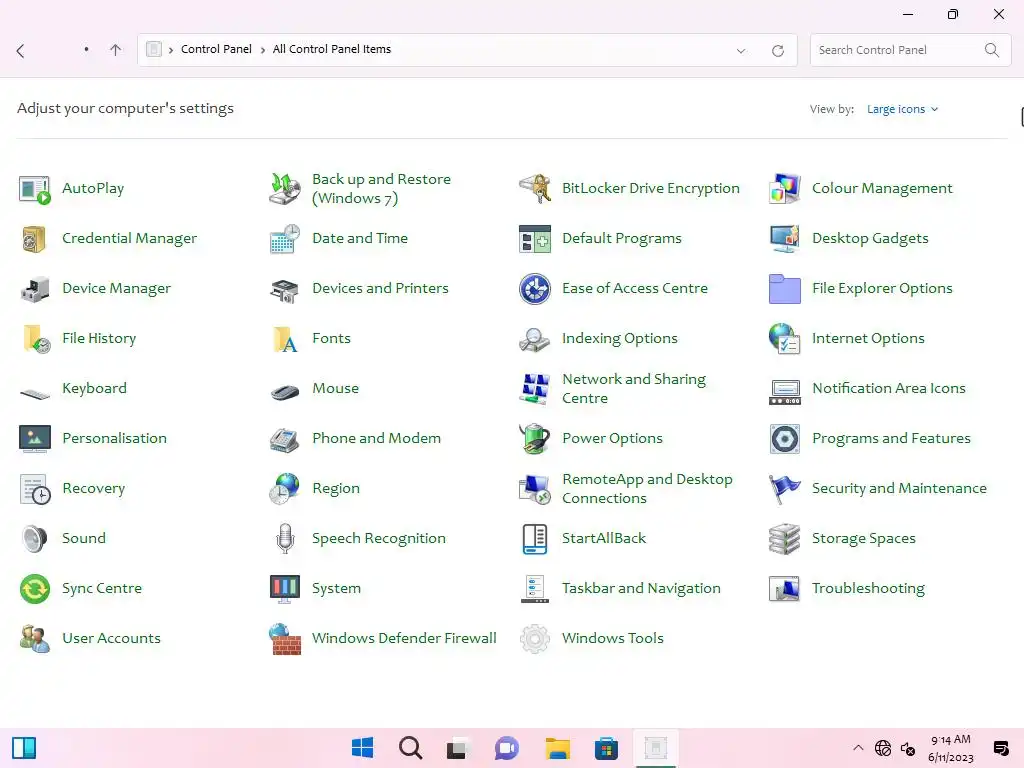
Task: Open taskbar Search magnifier
Action: (x=411, y=748)
